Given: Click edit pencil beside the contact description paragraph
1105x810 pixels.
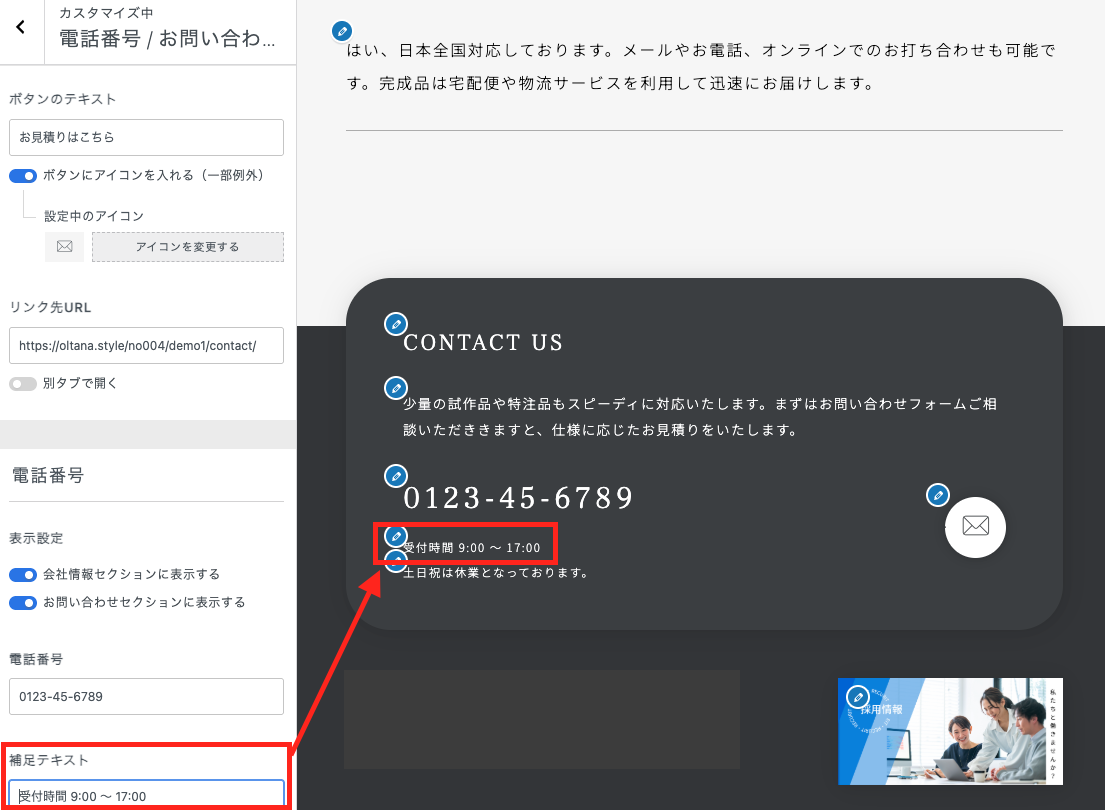Looking at the screenshot, I should coord(397,388).
